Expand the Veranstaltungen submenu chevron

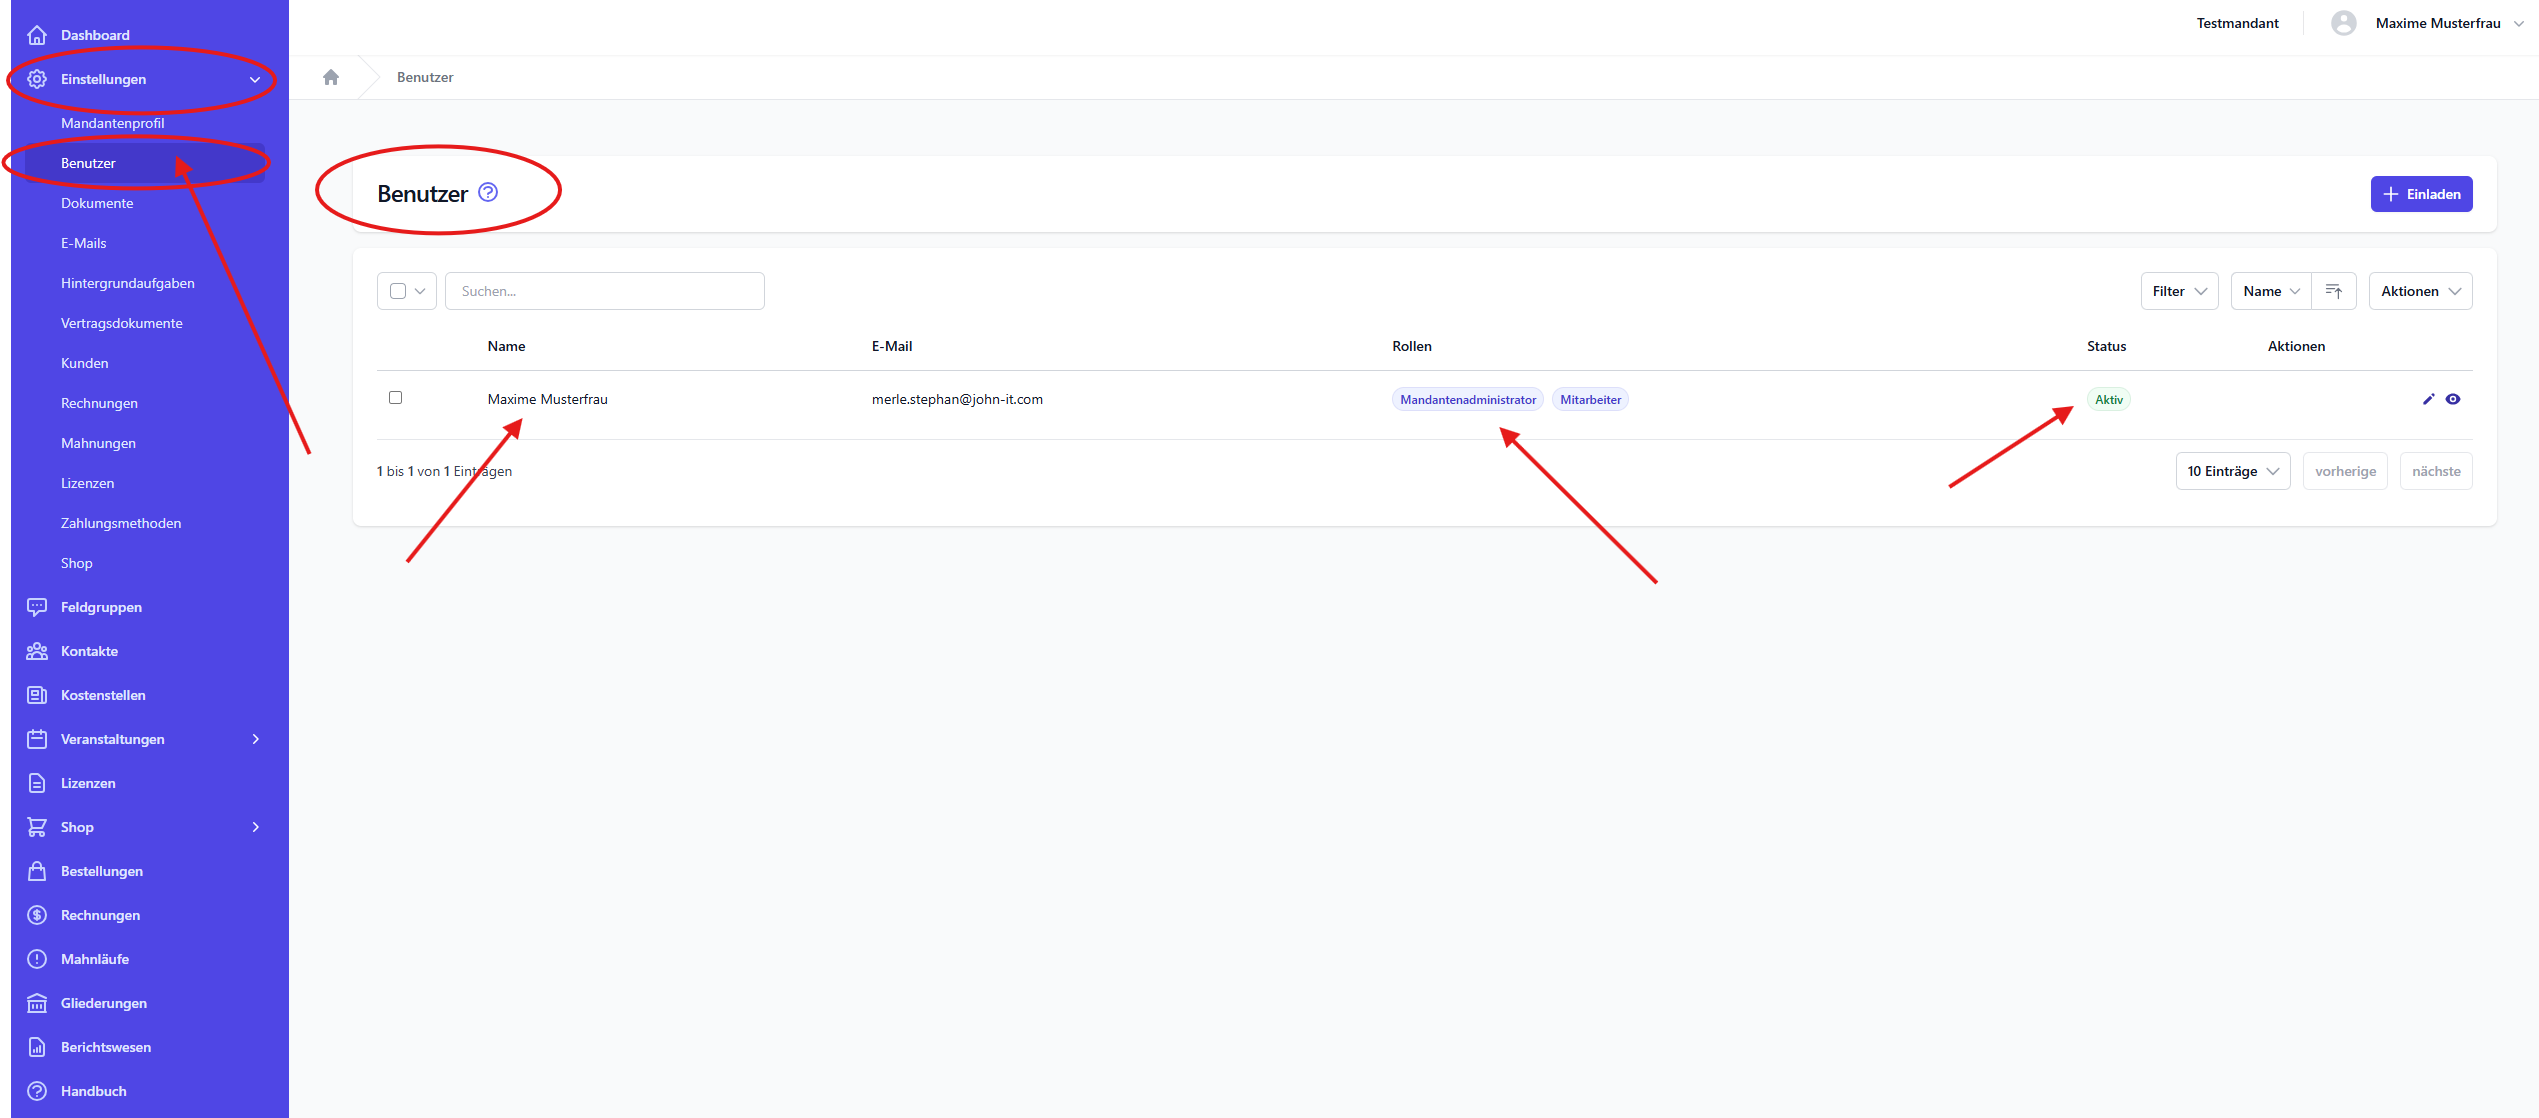tap(256, 739)
